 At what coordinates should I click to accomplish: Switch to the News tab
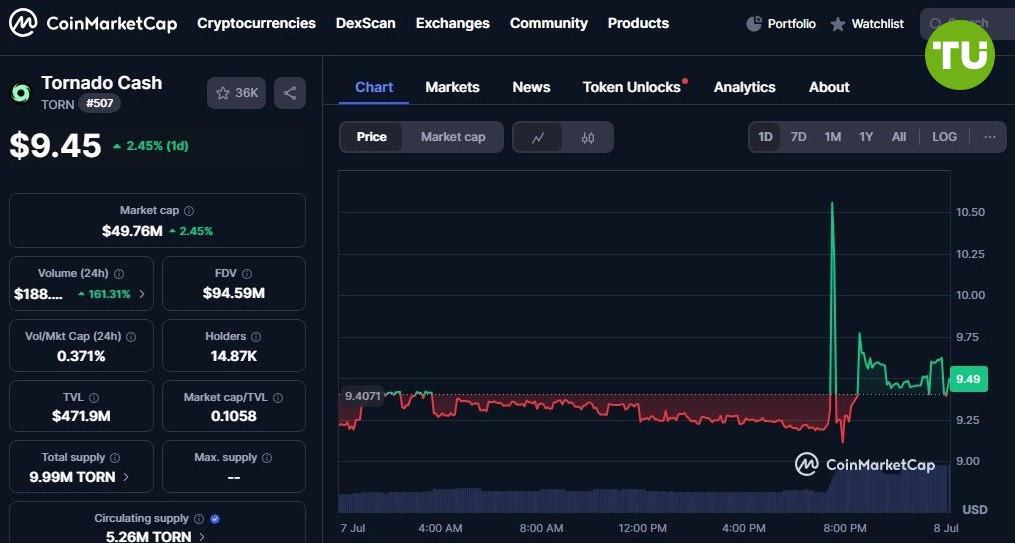(531, 87)
